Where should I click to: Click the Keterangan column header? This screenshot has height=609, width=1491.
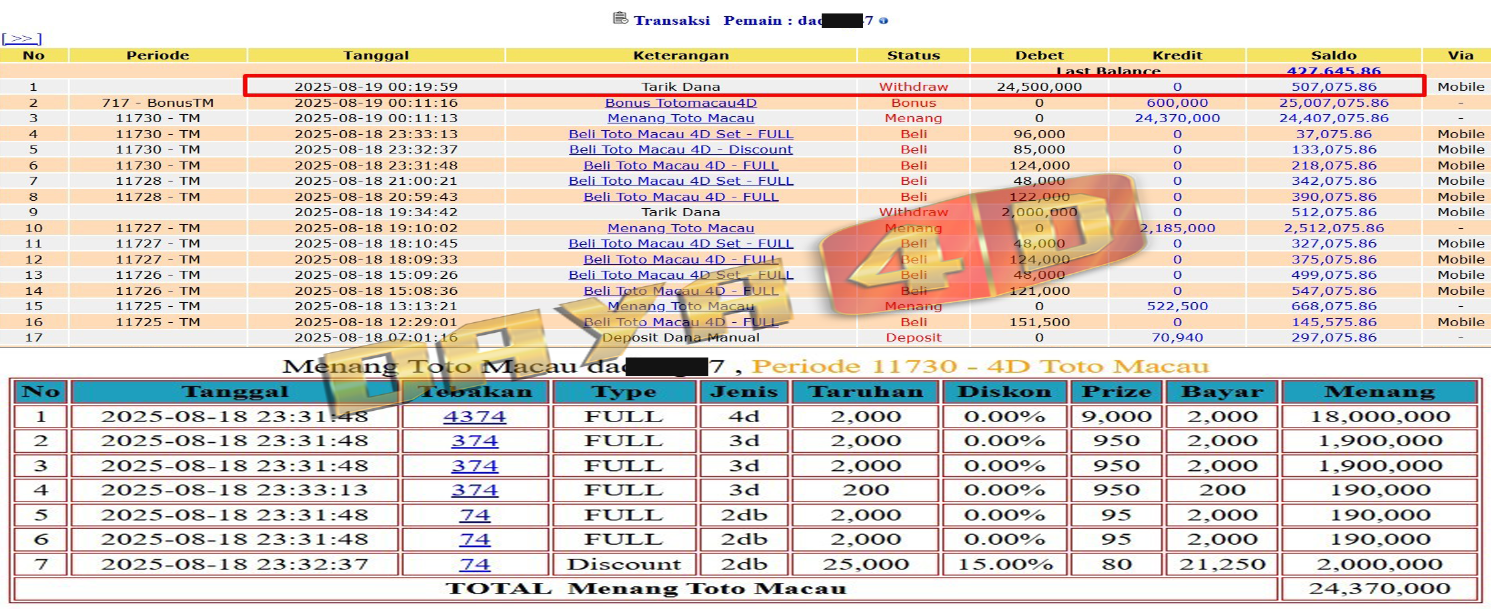click(x=680, y=55)
